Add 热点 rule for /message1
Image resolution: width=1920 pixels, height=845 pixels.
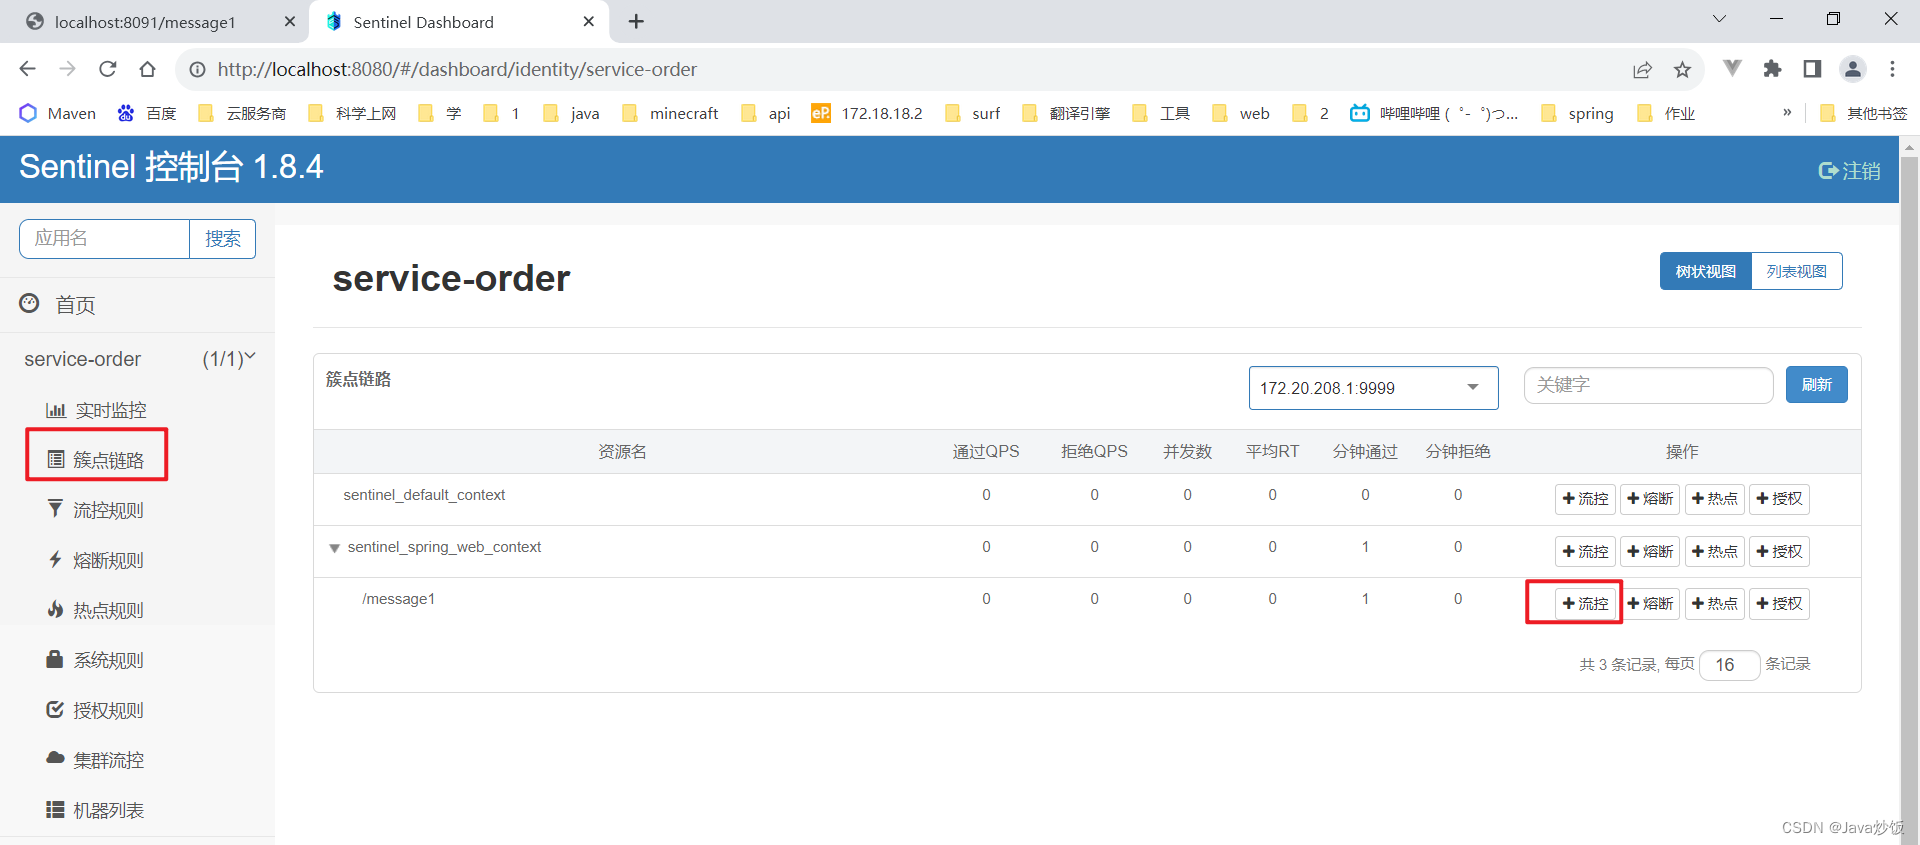(x=1714, y=603)
